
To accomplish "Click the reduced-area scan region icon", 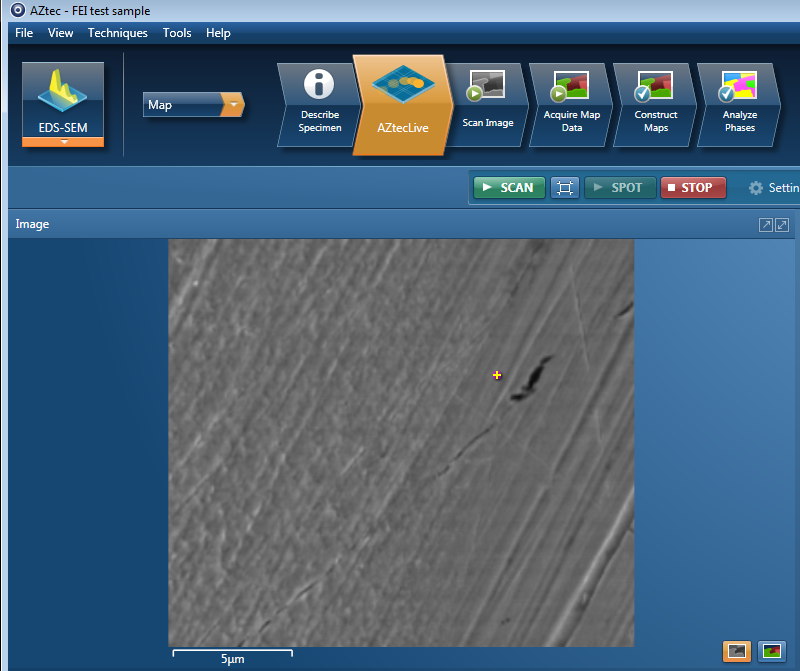I will coord(565,188).
